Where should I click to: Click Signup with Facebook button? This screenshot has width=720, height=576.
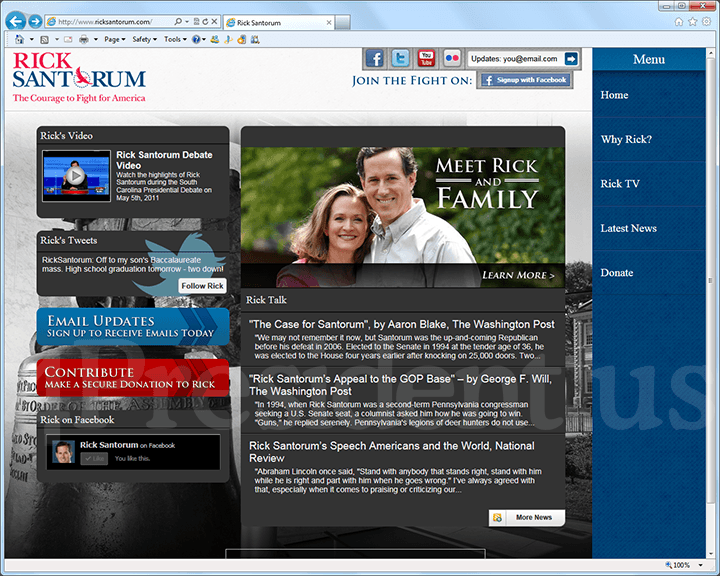[x=525, y=80]
